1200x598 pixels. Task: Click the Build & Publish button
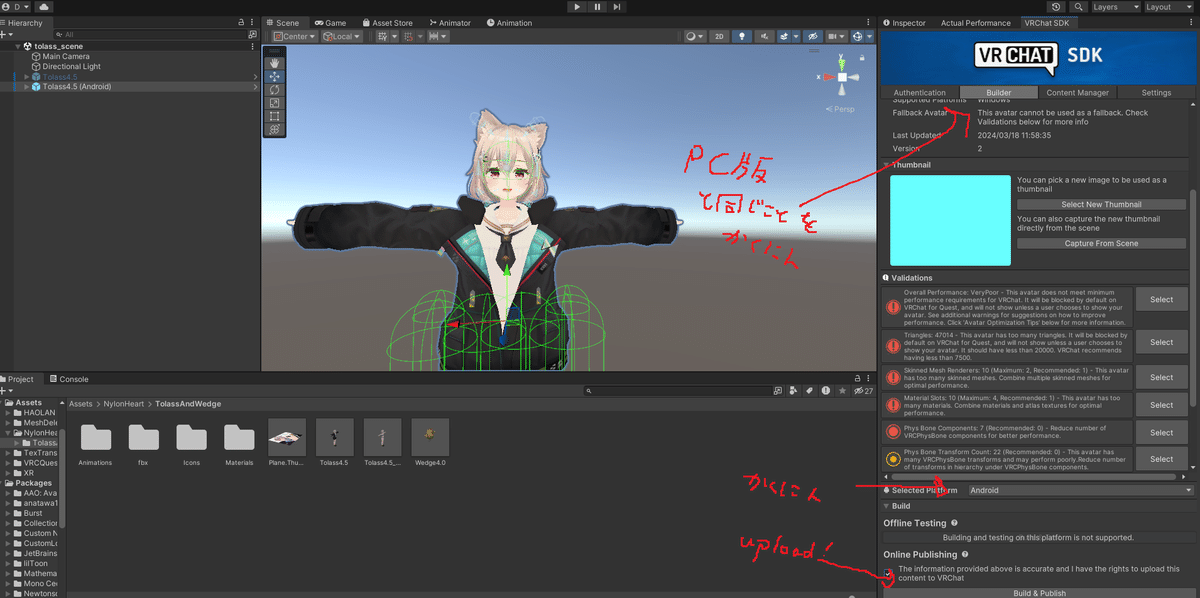(x=1039, y=593)
